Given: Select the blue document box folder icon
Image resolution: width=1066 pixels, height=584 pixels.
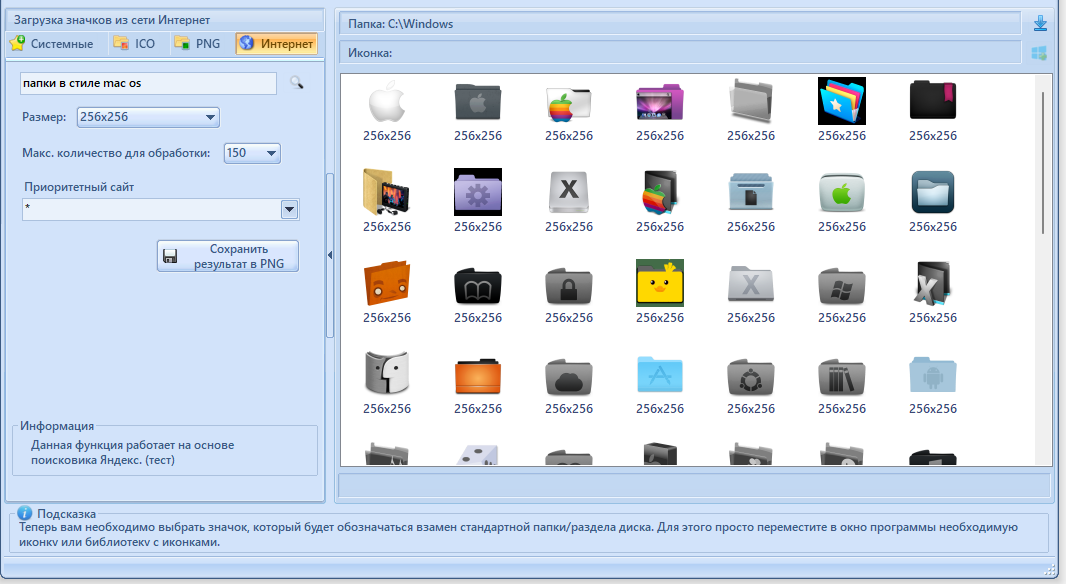Looking at the screenshot, I should 751,192.
